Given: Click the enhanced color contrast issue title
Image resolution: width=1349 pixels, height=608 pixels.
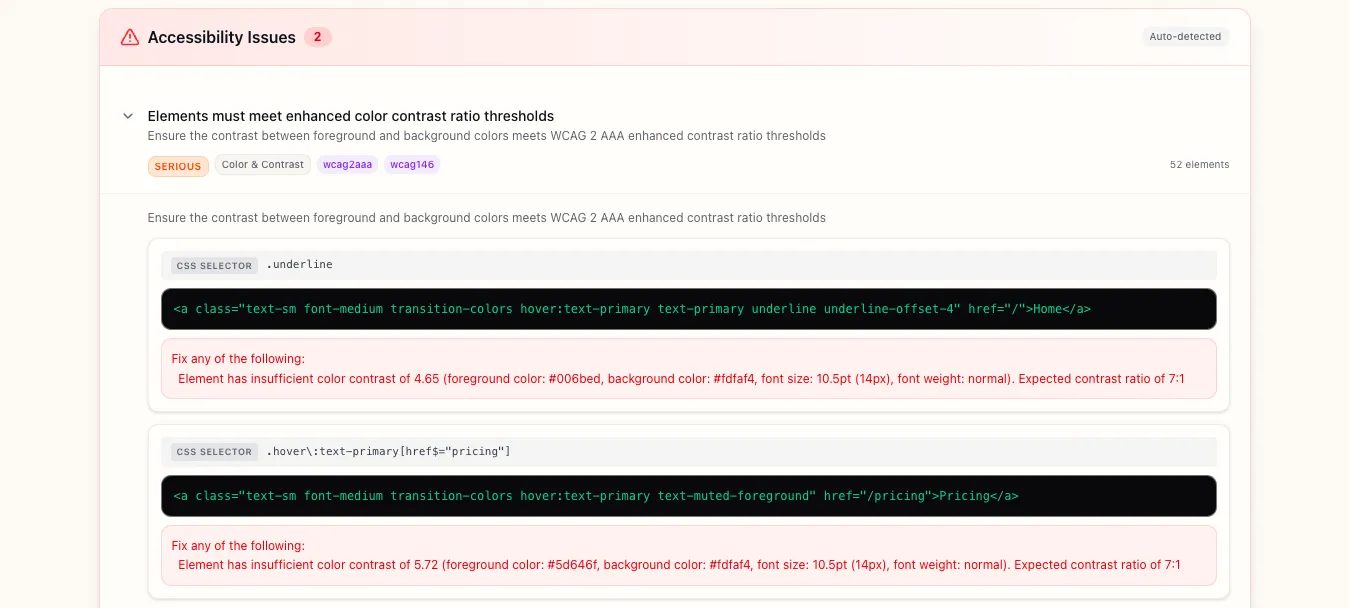Looking at the screenshot, I should pos(350,116).
